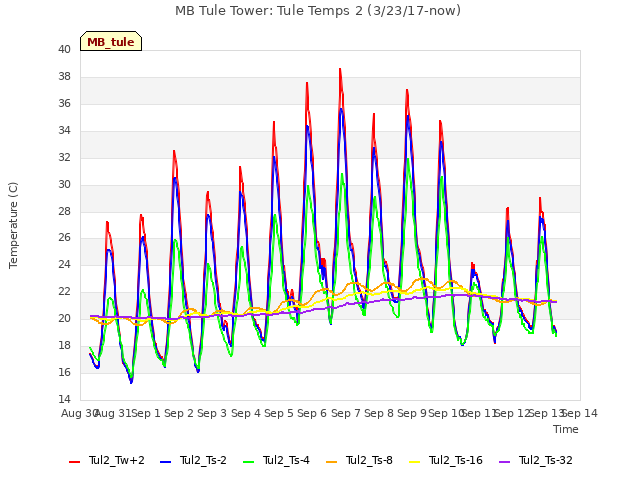Click the blue Tul2_Ts-2 legend swatch
This screenshot has width=640, height=480.
tap(165, 462)
